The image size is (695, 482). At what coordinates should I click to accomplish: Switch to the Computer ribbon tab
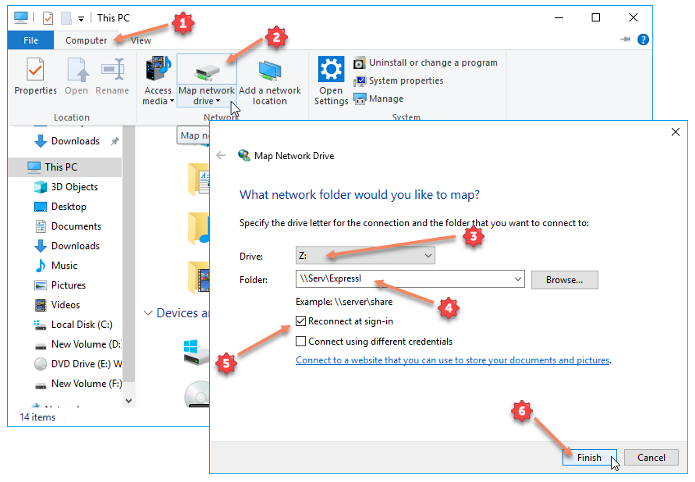tap(86, 40)
